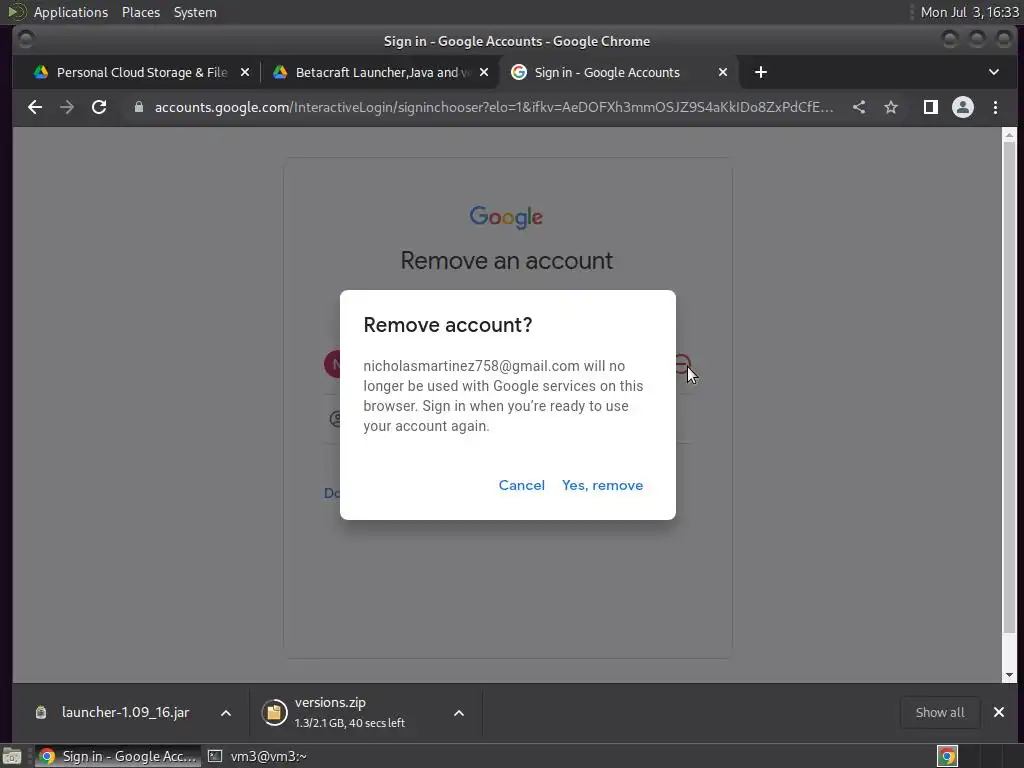Click the scrollbar up arrow
This screenshot has width=1024, height=768.
click(x=1009, y=135)
